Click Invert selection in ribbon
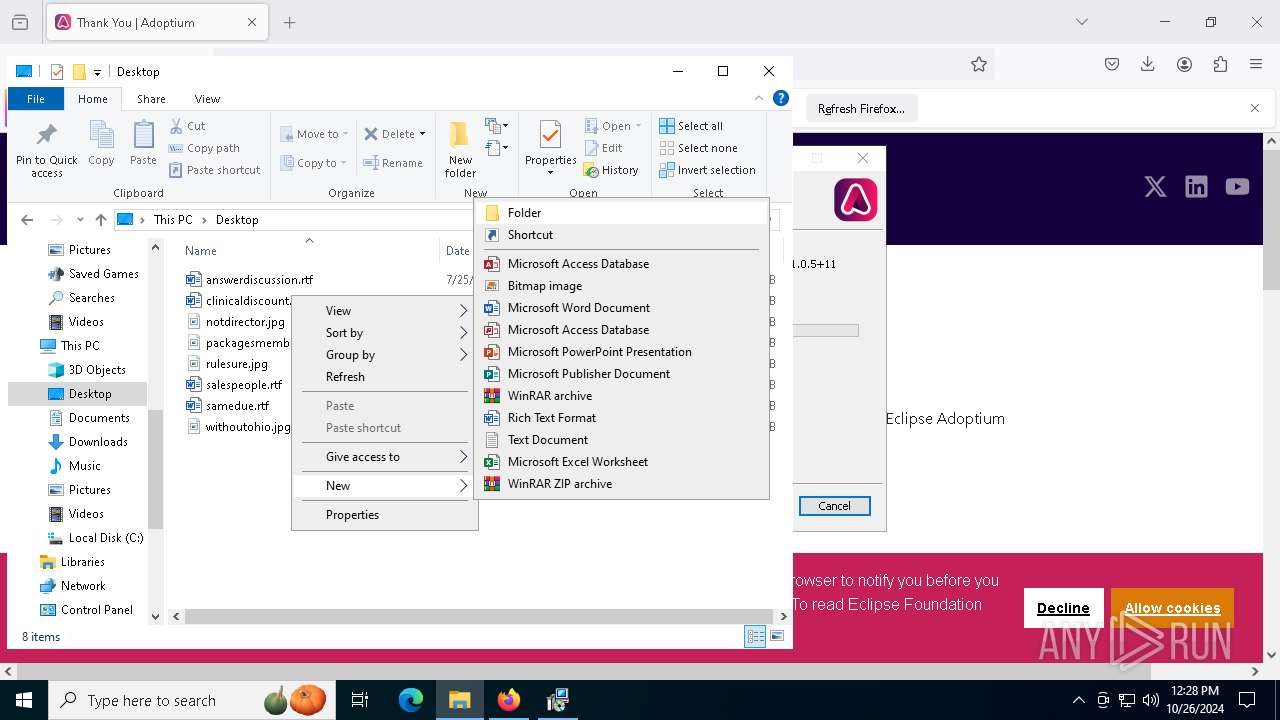1280x720 pixels. pyautogui.click(x=707, y=170)
